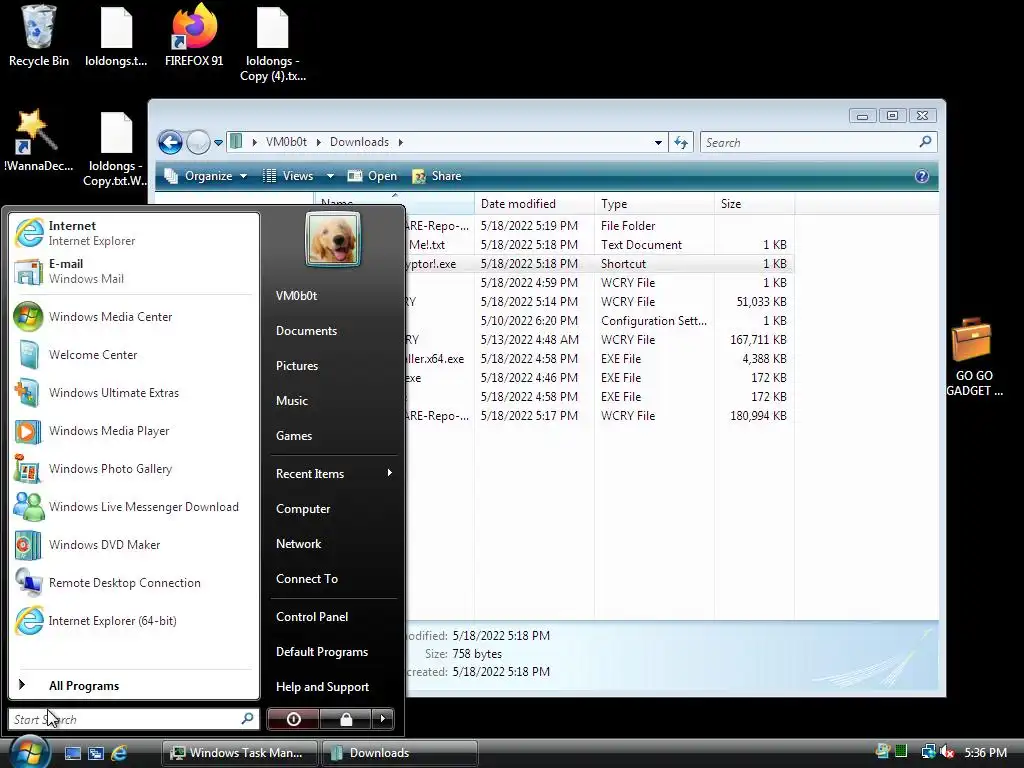Click the Explorer Forward arrow button
Screen dimensions: 1024x768
[x=198, y=142]
